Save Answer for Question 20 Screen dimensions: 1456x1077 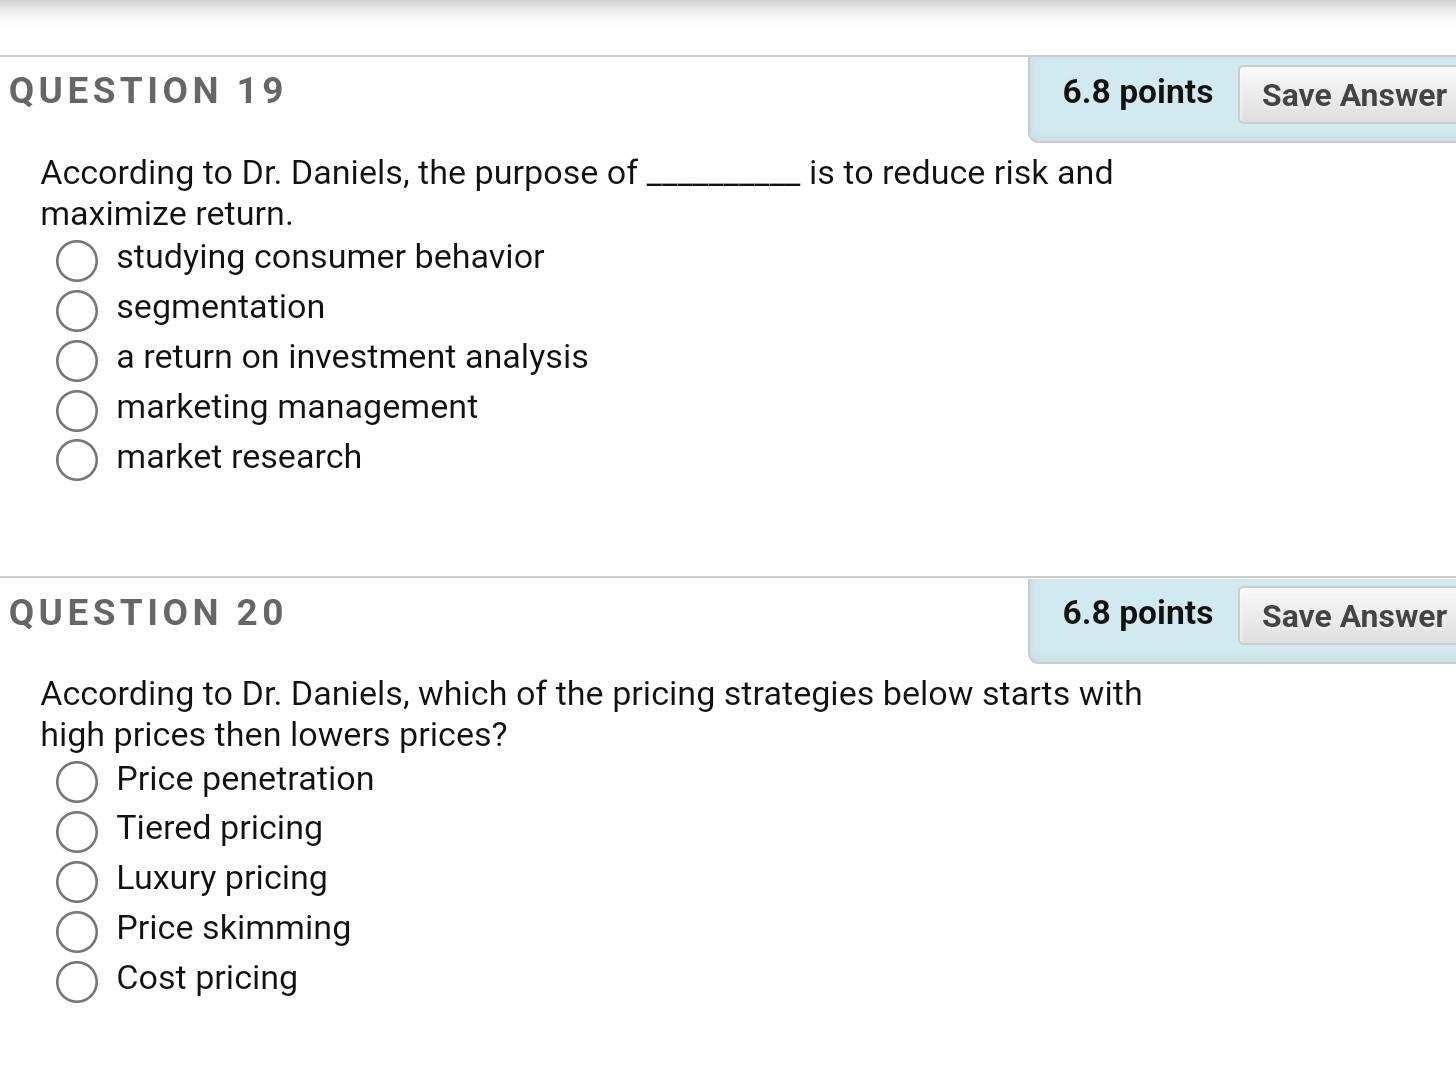(1352, 617)
